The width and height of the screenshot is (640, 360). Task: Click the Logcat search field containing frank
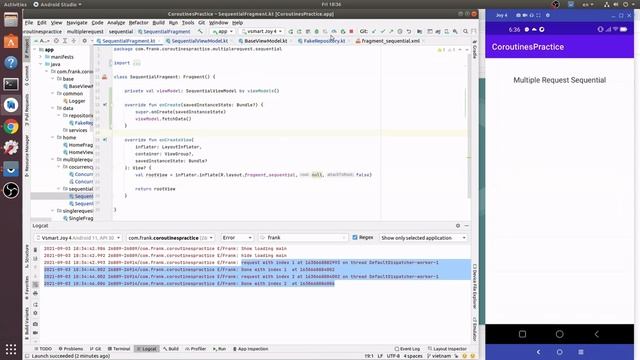(303, 238)
